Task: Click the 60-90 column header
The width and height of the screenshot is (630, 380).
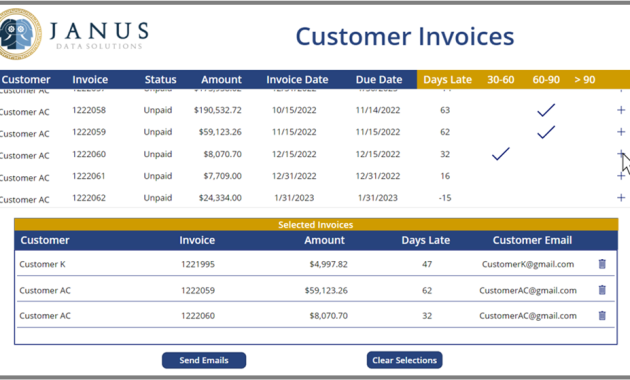Action: pyautogui.click(x=546, y=80)
